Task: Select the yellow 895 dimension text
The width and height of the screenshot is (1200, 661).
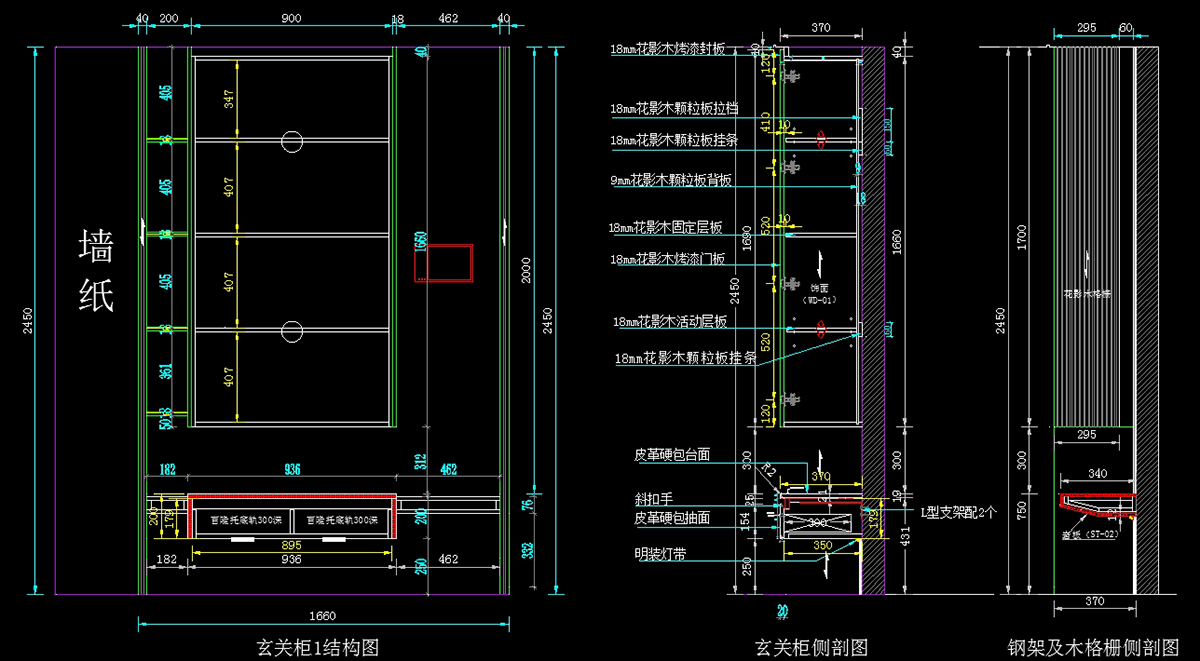Action: tap(292, 545)
